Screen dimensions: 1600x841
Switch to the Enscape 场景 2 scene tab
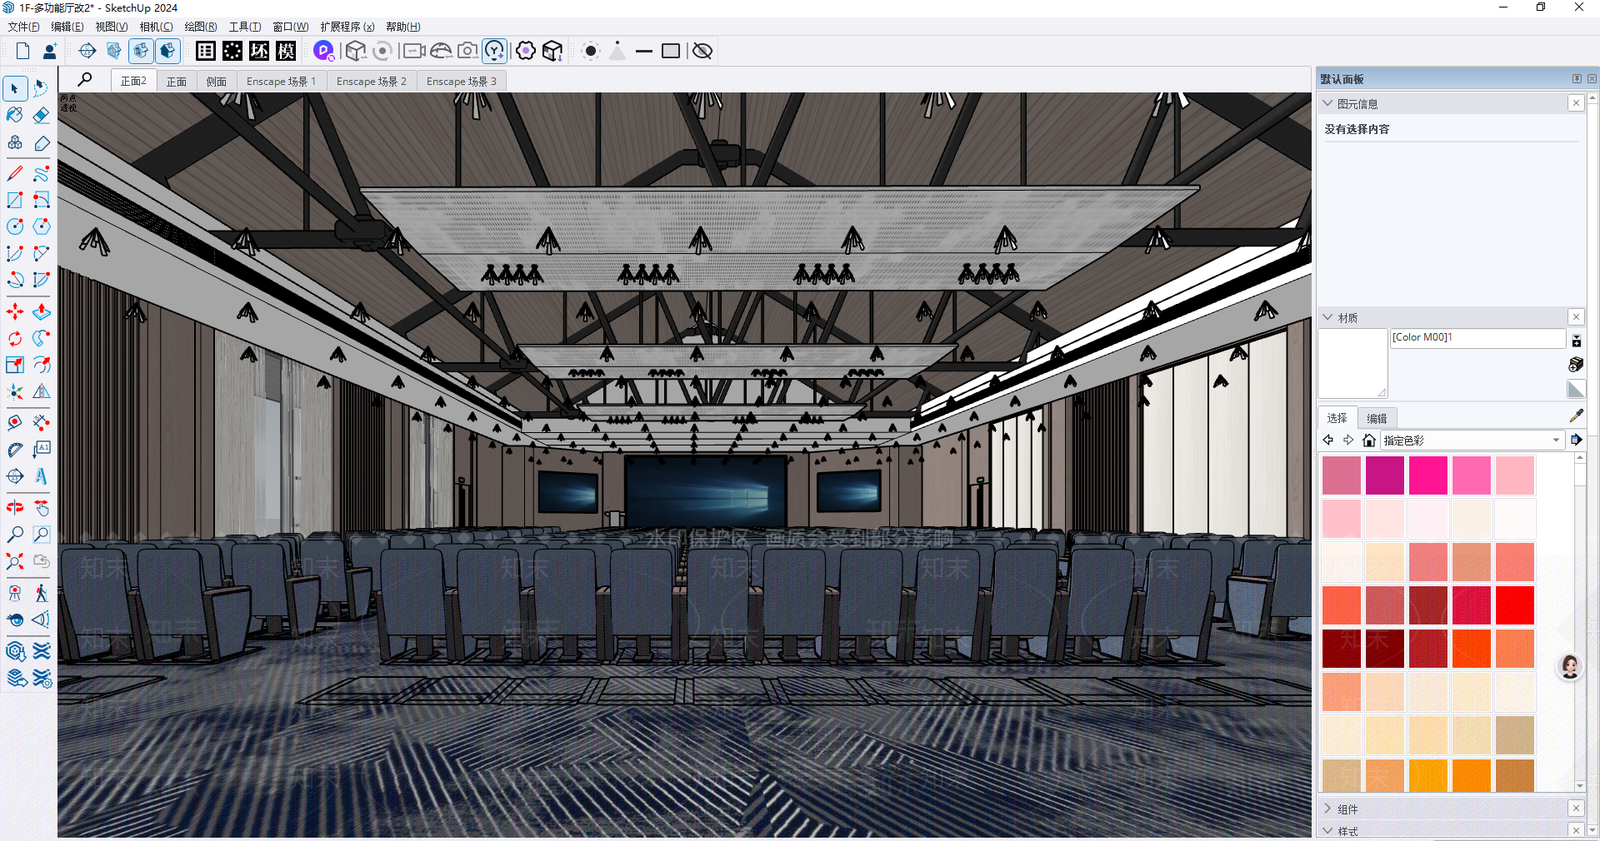371,81
